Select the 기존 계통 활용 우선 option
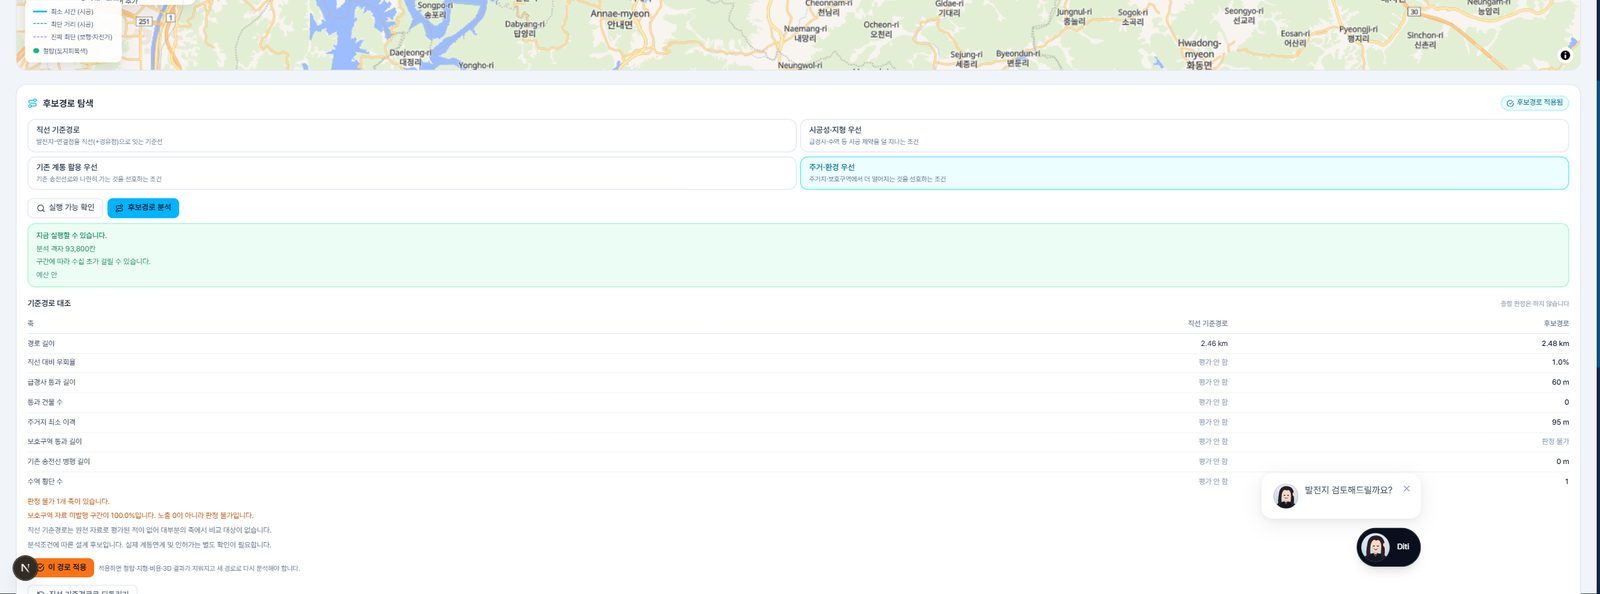 tap(412, 173)
